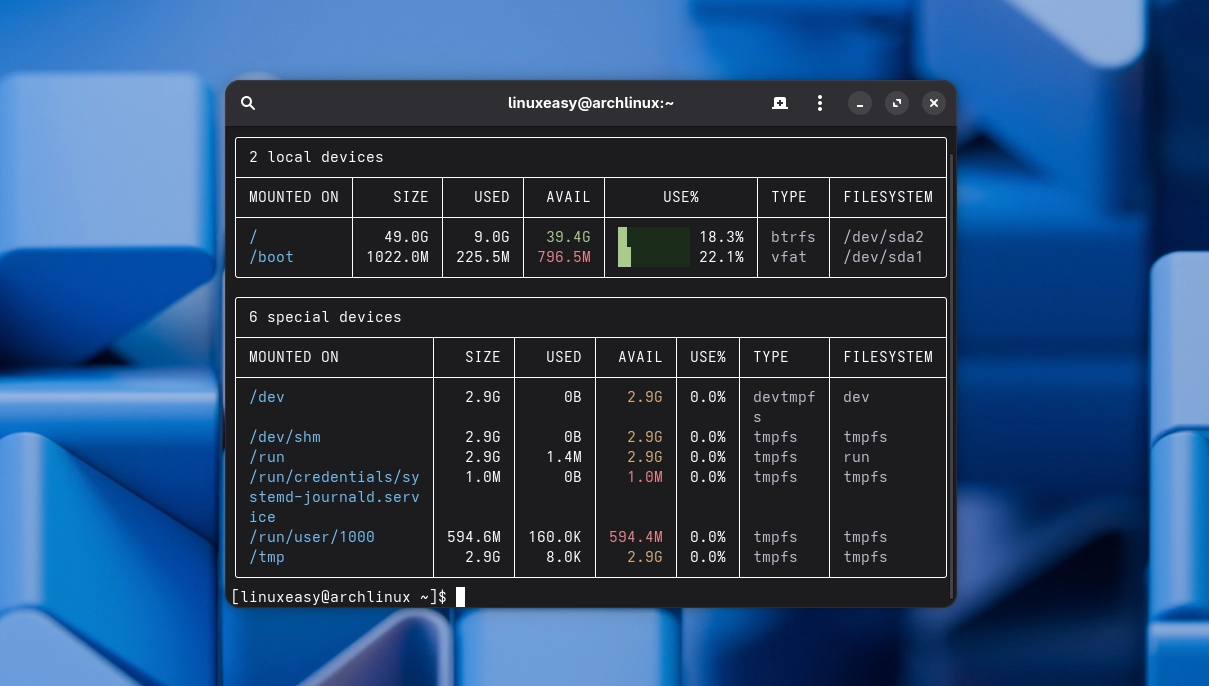1209x686 pixels.
Task: Click the linuxeasy@archlinux window title
Action: coord(590,103)
